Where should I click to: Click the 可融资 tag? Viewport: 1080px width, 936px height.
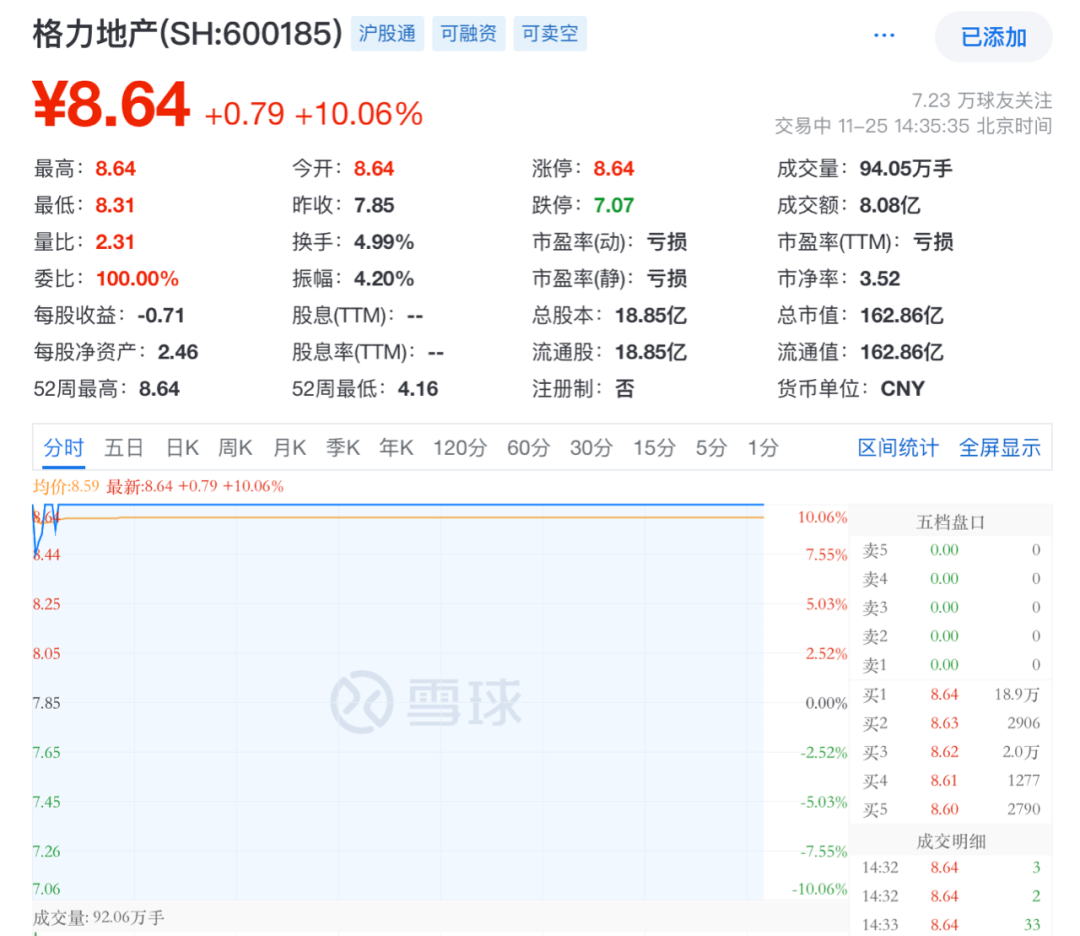point(468,33)
